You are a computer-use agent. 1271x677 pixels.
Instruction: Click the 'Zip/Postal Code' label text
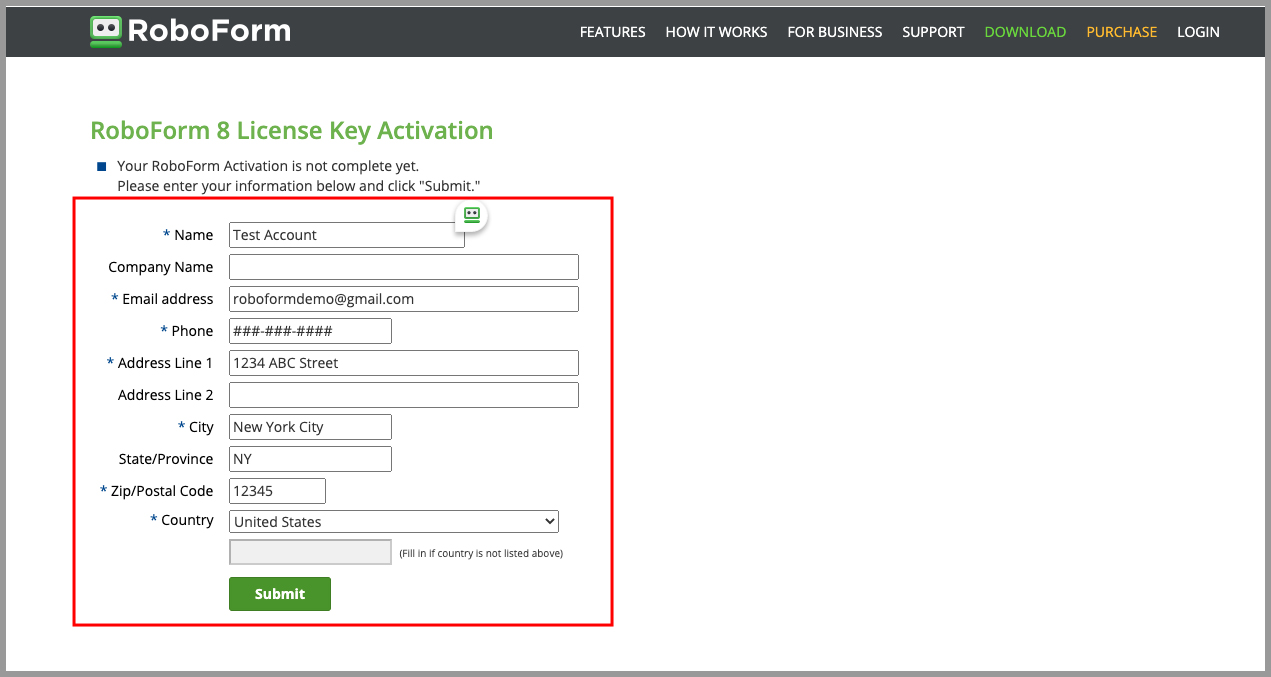[162, 491]
